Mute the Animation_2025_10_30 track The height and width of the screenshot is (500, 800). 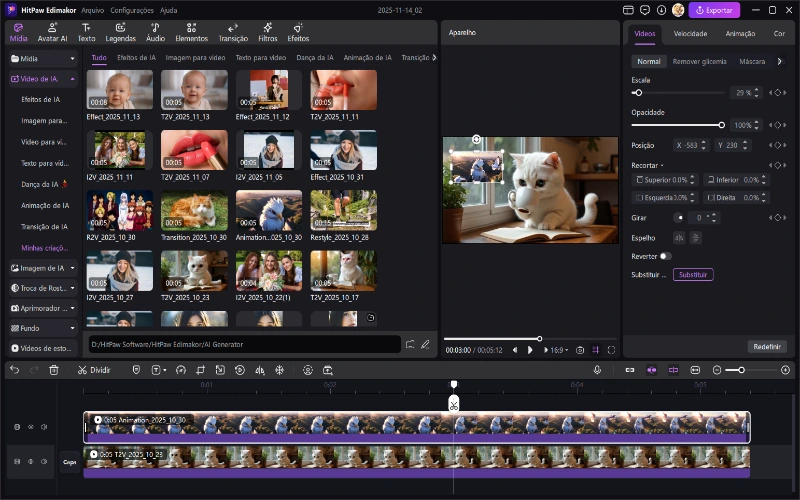tap(44, 427)
